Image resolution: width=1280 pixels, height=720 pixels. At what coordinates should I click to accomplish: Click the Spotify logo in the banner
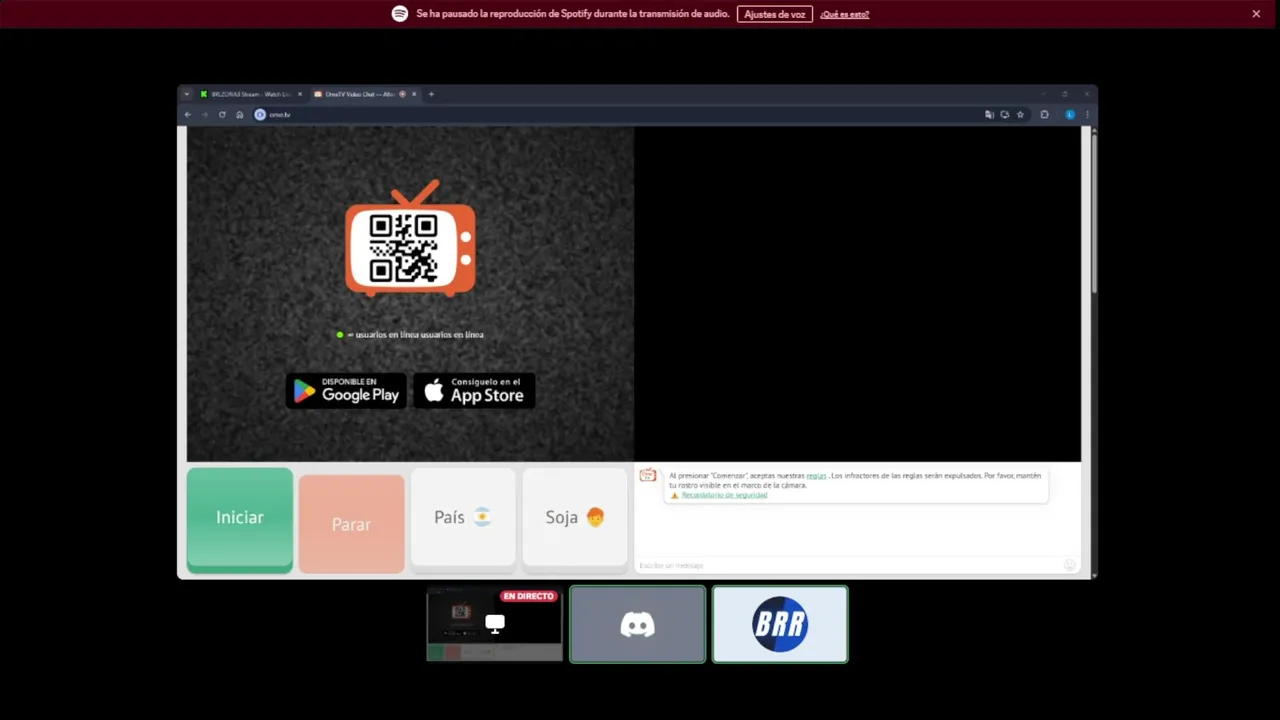[400, 14]
